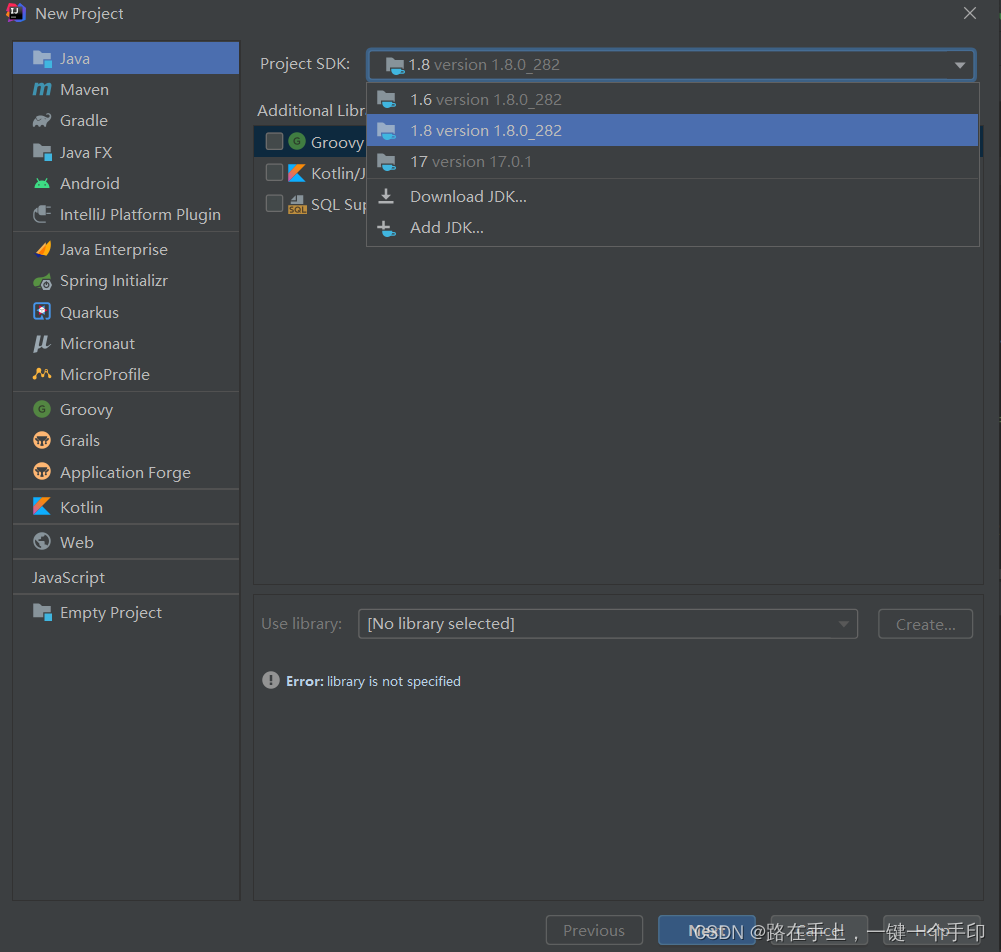The width and height of the screenshot is (1001, 952).
Task: Click the Groovy icon in sidebar
Action: [42, 409]
